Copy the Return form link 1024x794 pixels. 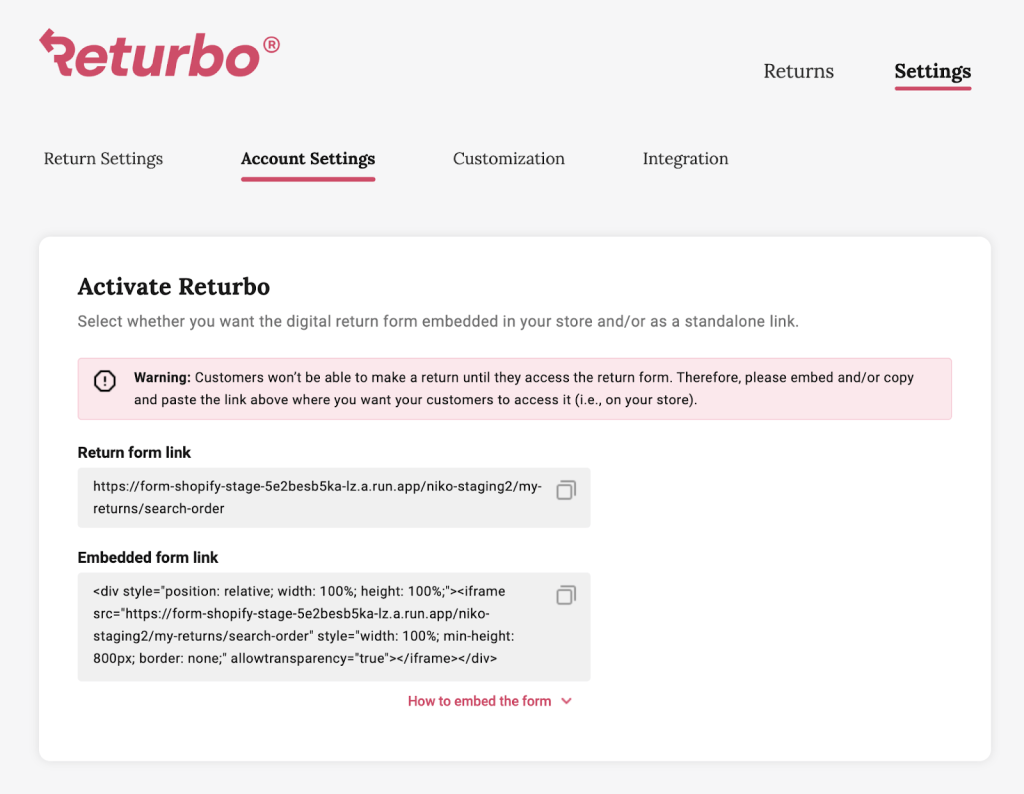click(566, 490)
